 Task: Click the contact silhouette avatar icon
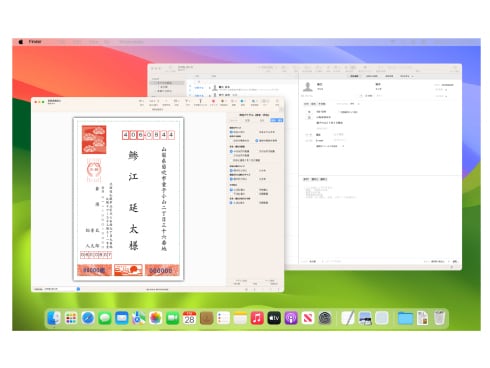308,87
